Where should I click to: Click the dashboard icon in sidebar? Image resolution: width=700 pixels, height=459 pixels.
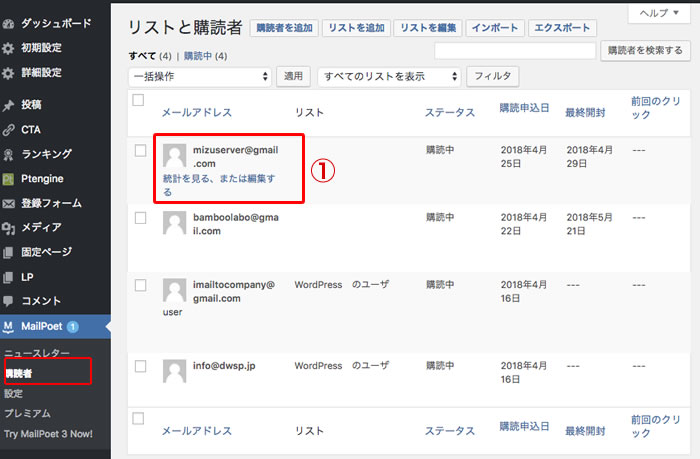pos(9,23)
